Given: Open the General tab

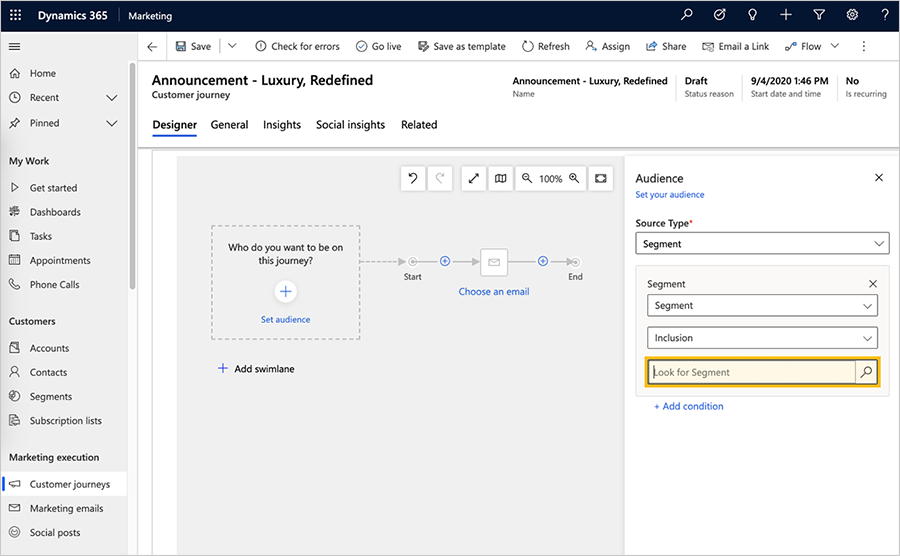Looking at the screenshot, I should click(229, 125).
